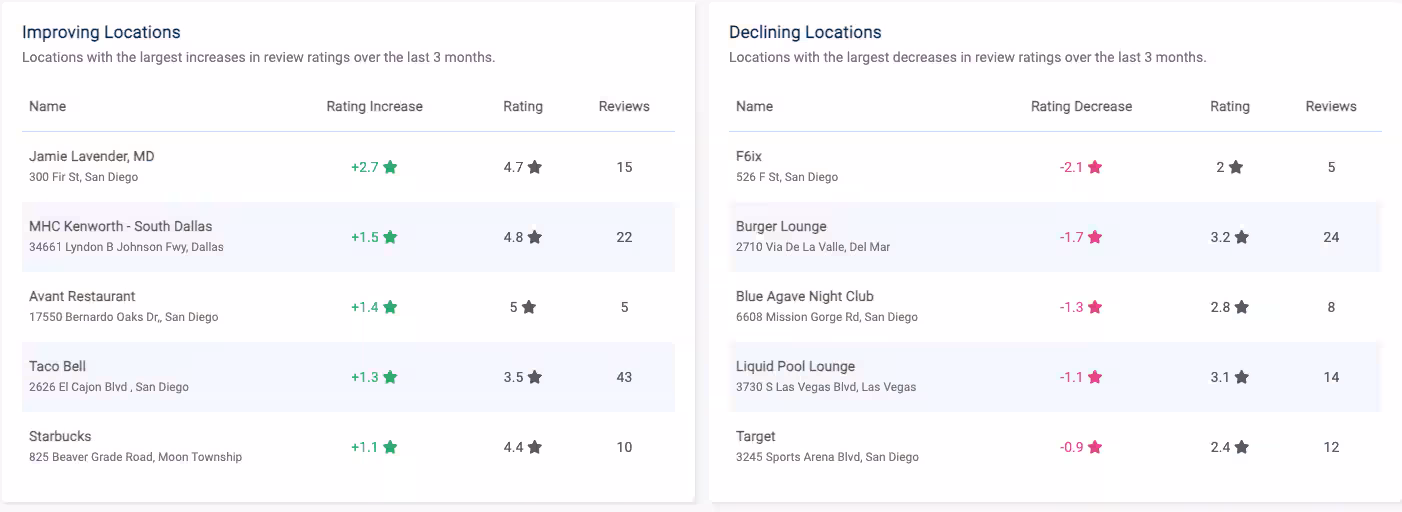Image resolution: width=1402 pixels, height=512 pixels.
Task: Click green star beside Jamie Lavender +2.7
Action: click(390, 167)
